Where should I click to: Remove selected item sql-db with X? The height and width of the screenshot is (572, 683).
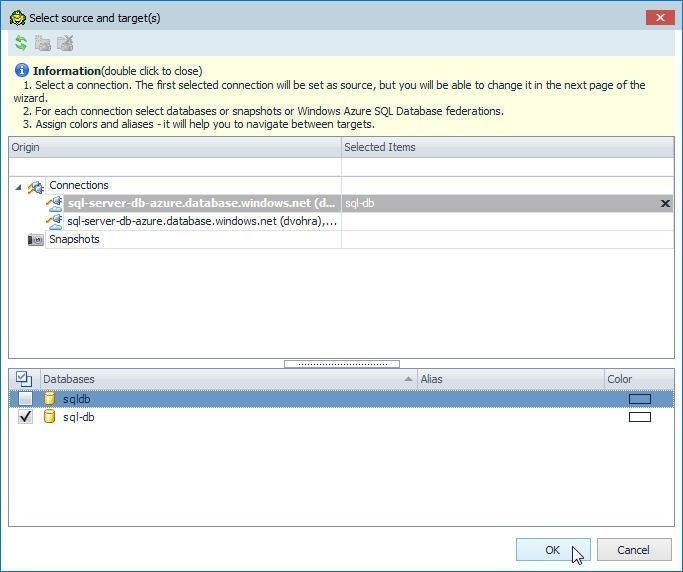665,203
